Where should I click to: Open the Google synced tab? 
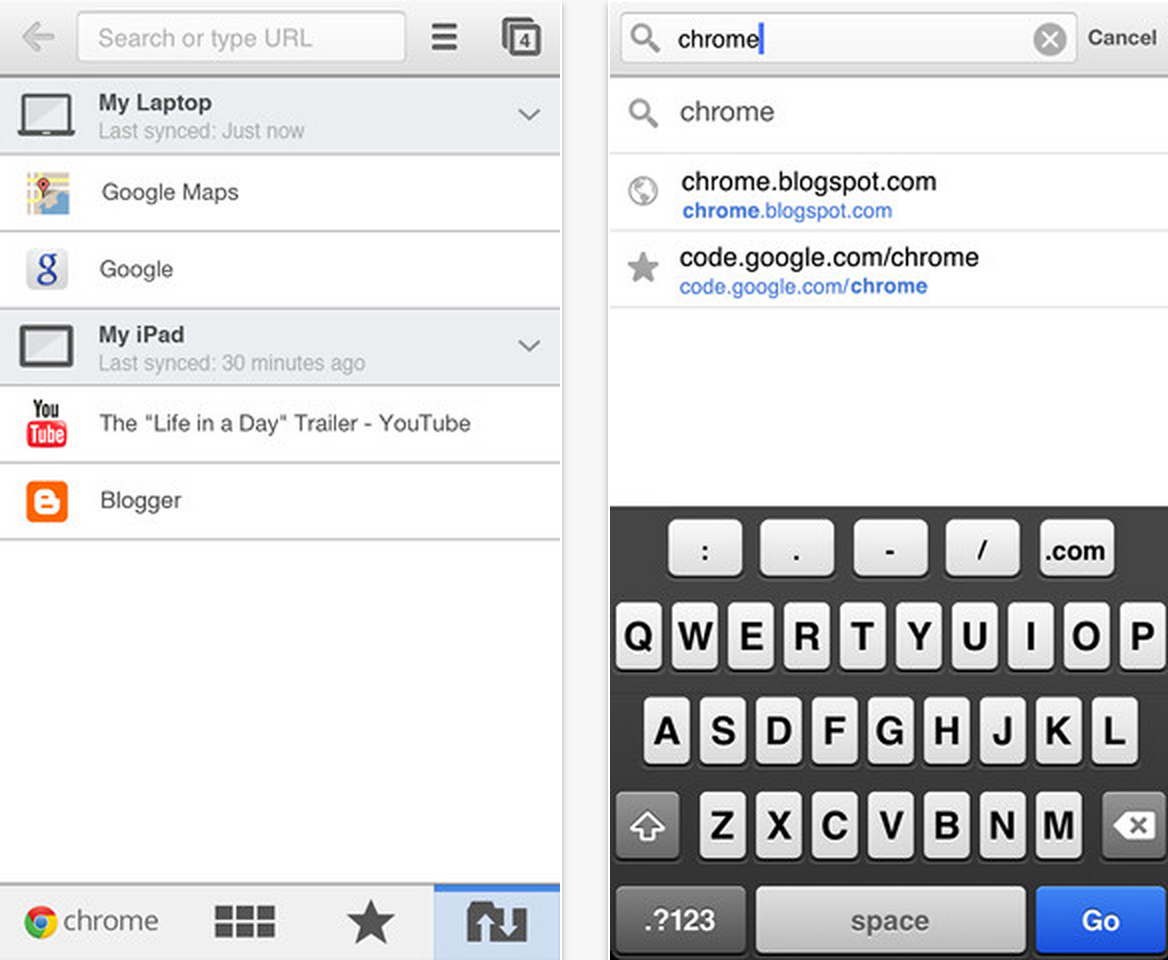click(x=280, y=270)
